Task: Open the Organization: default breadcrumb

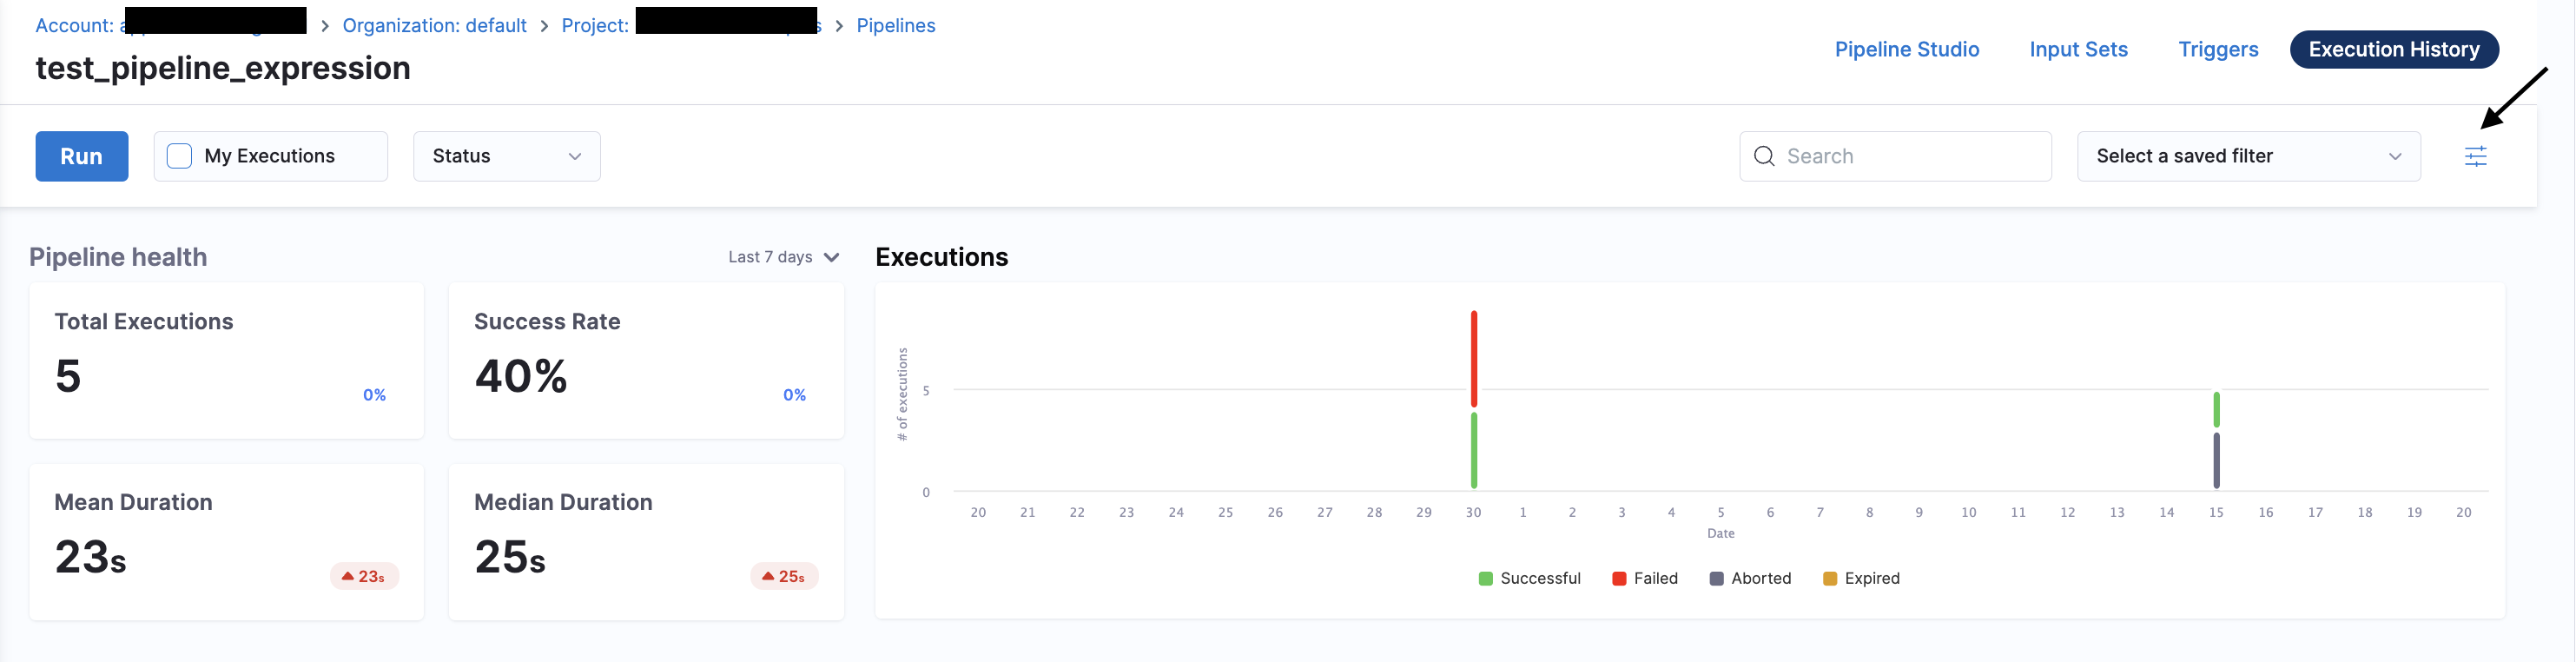Action: (x=434, y=25)
